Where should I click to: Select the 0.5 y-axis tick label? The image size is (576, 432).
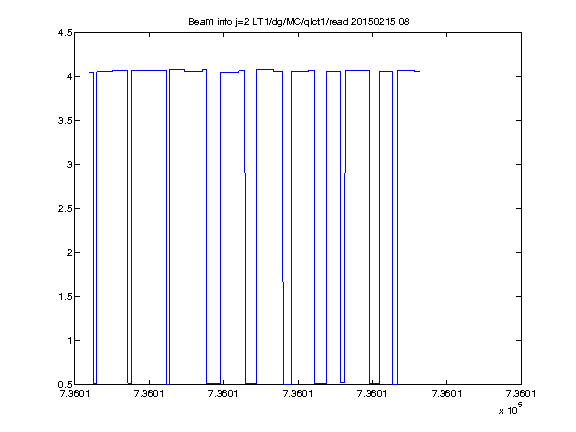pyautogui.click(x=65, y=385)
